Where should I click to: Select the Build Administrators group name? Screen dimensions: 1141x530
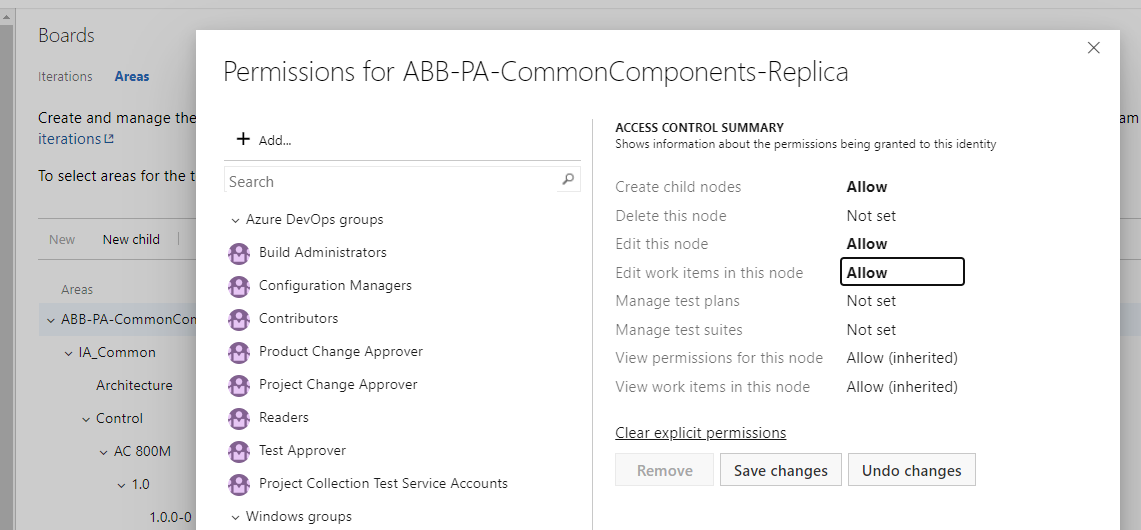pyautogui.click(x=323, y=253)
